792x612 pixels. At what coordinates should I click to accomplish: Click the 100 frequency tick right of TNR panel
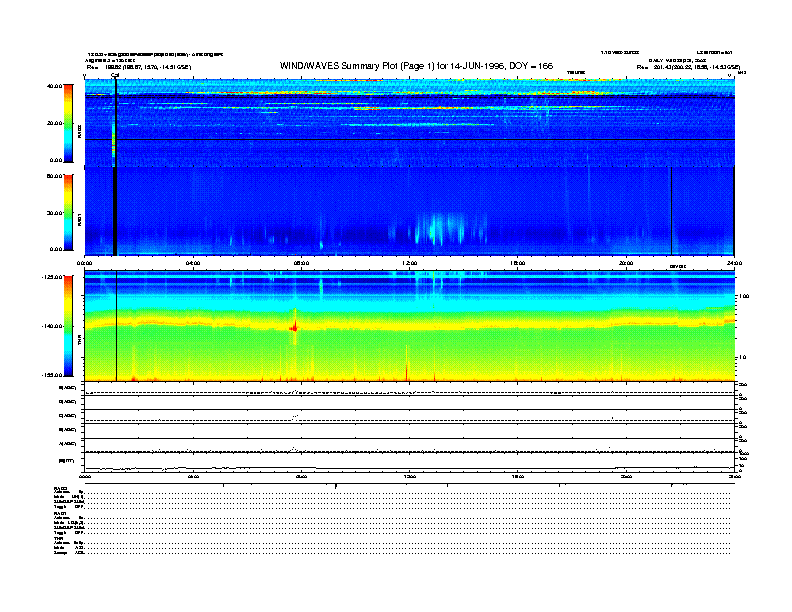[x=744, y=296]
